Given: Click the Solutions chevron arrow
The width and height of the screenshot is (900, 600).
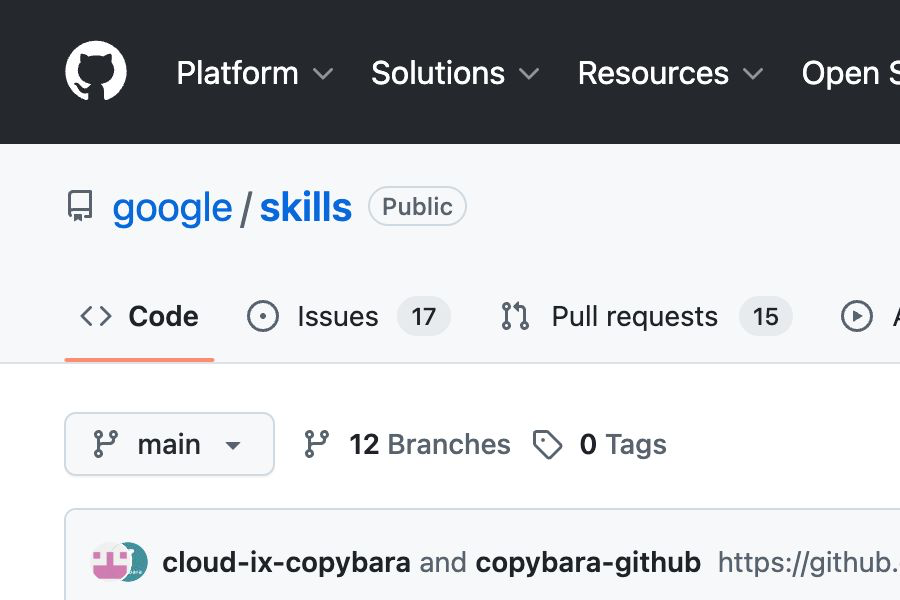Looking at the screenshot, I should point(529,74).
